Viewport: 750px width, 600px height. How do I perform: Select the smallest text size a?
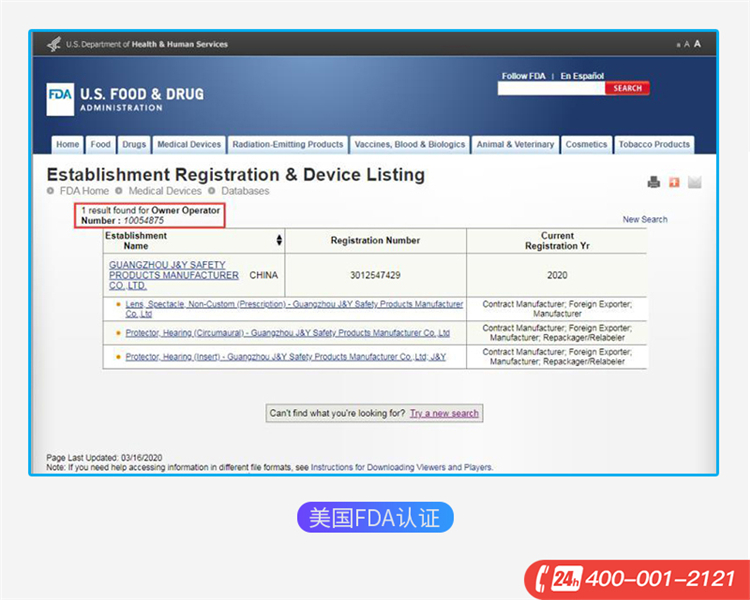[678, 45]
